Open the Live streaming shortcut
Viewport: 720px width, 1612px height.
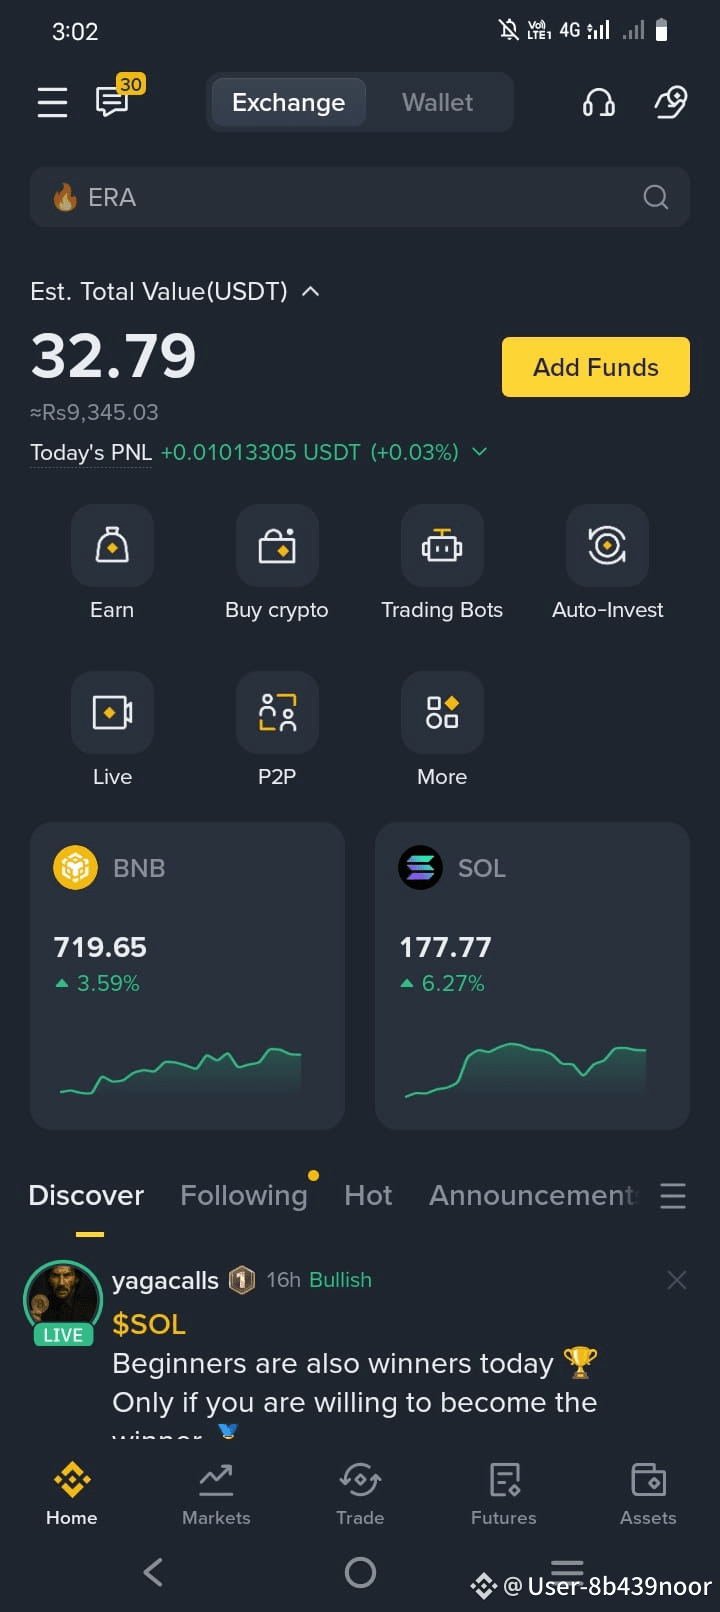(112, 712)
